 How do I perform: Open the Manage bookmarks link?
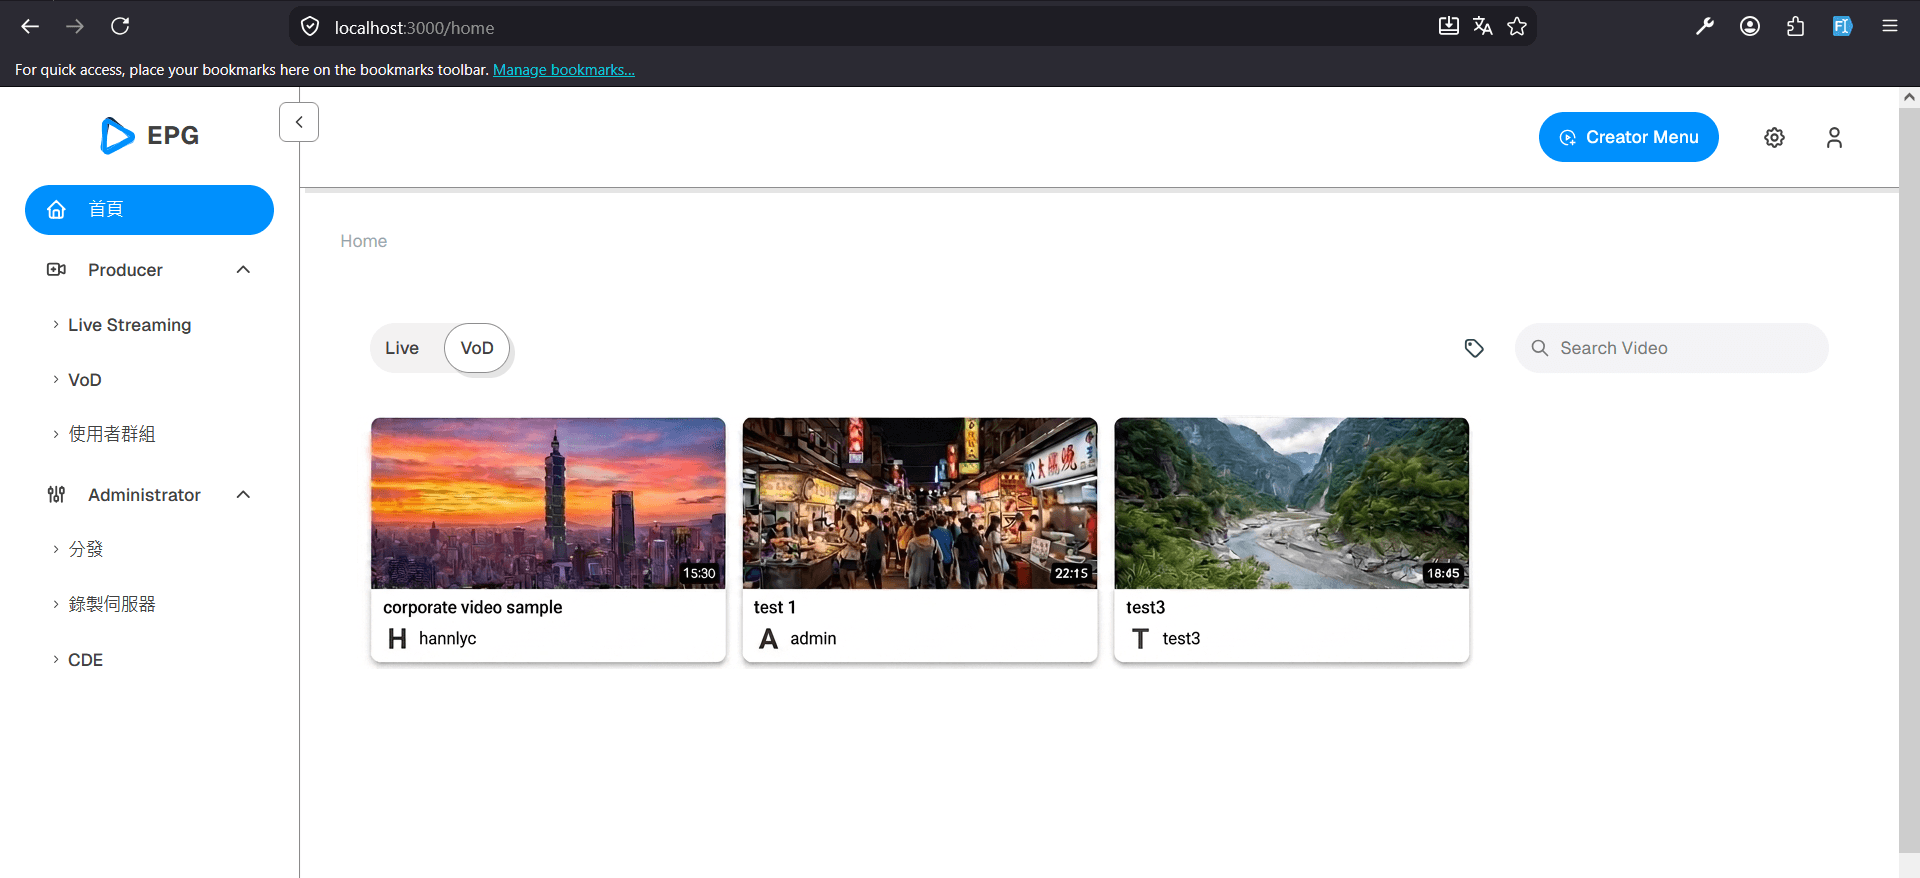564,70
